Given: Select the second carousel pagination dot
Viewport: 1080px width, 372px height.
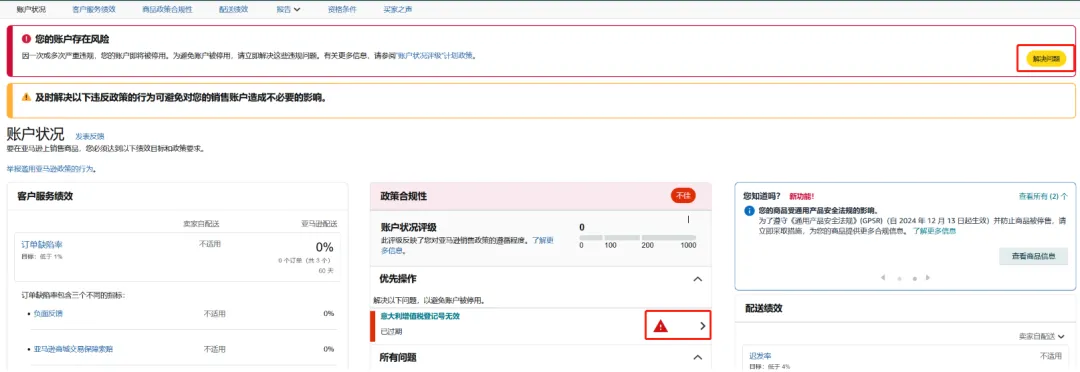Looking at the screenshot, I should (914, 278).
